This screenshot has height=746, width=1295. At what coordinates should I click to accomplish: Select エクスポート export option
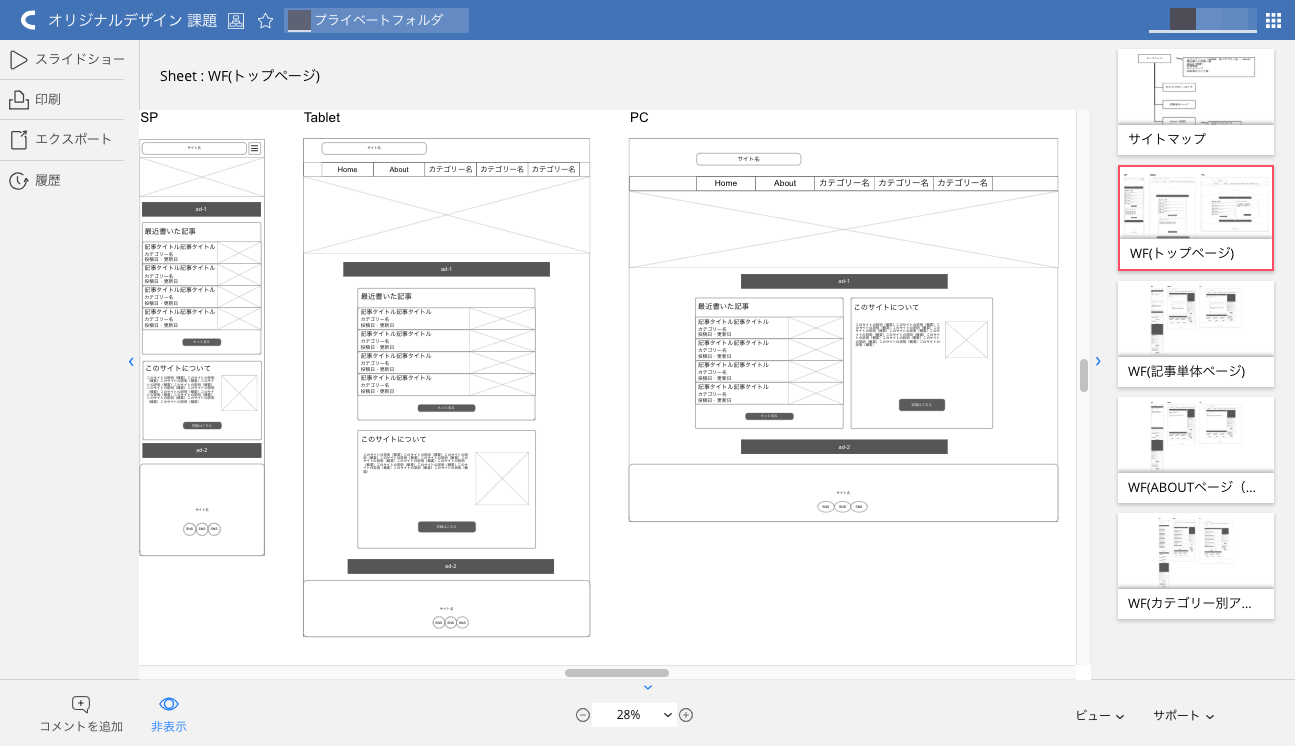pos(61,140)
